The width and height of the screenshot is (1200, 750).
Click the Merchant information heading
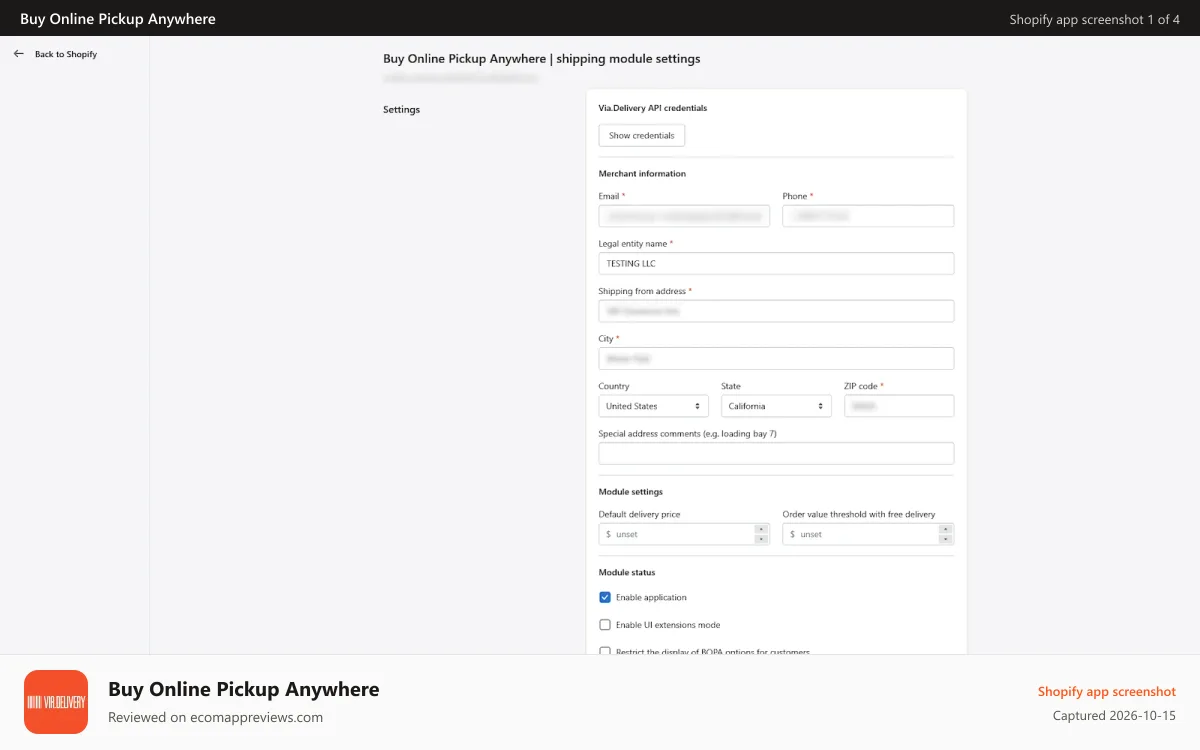tap(642, 174)
